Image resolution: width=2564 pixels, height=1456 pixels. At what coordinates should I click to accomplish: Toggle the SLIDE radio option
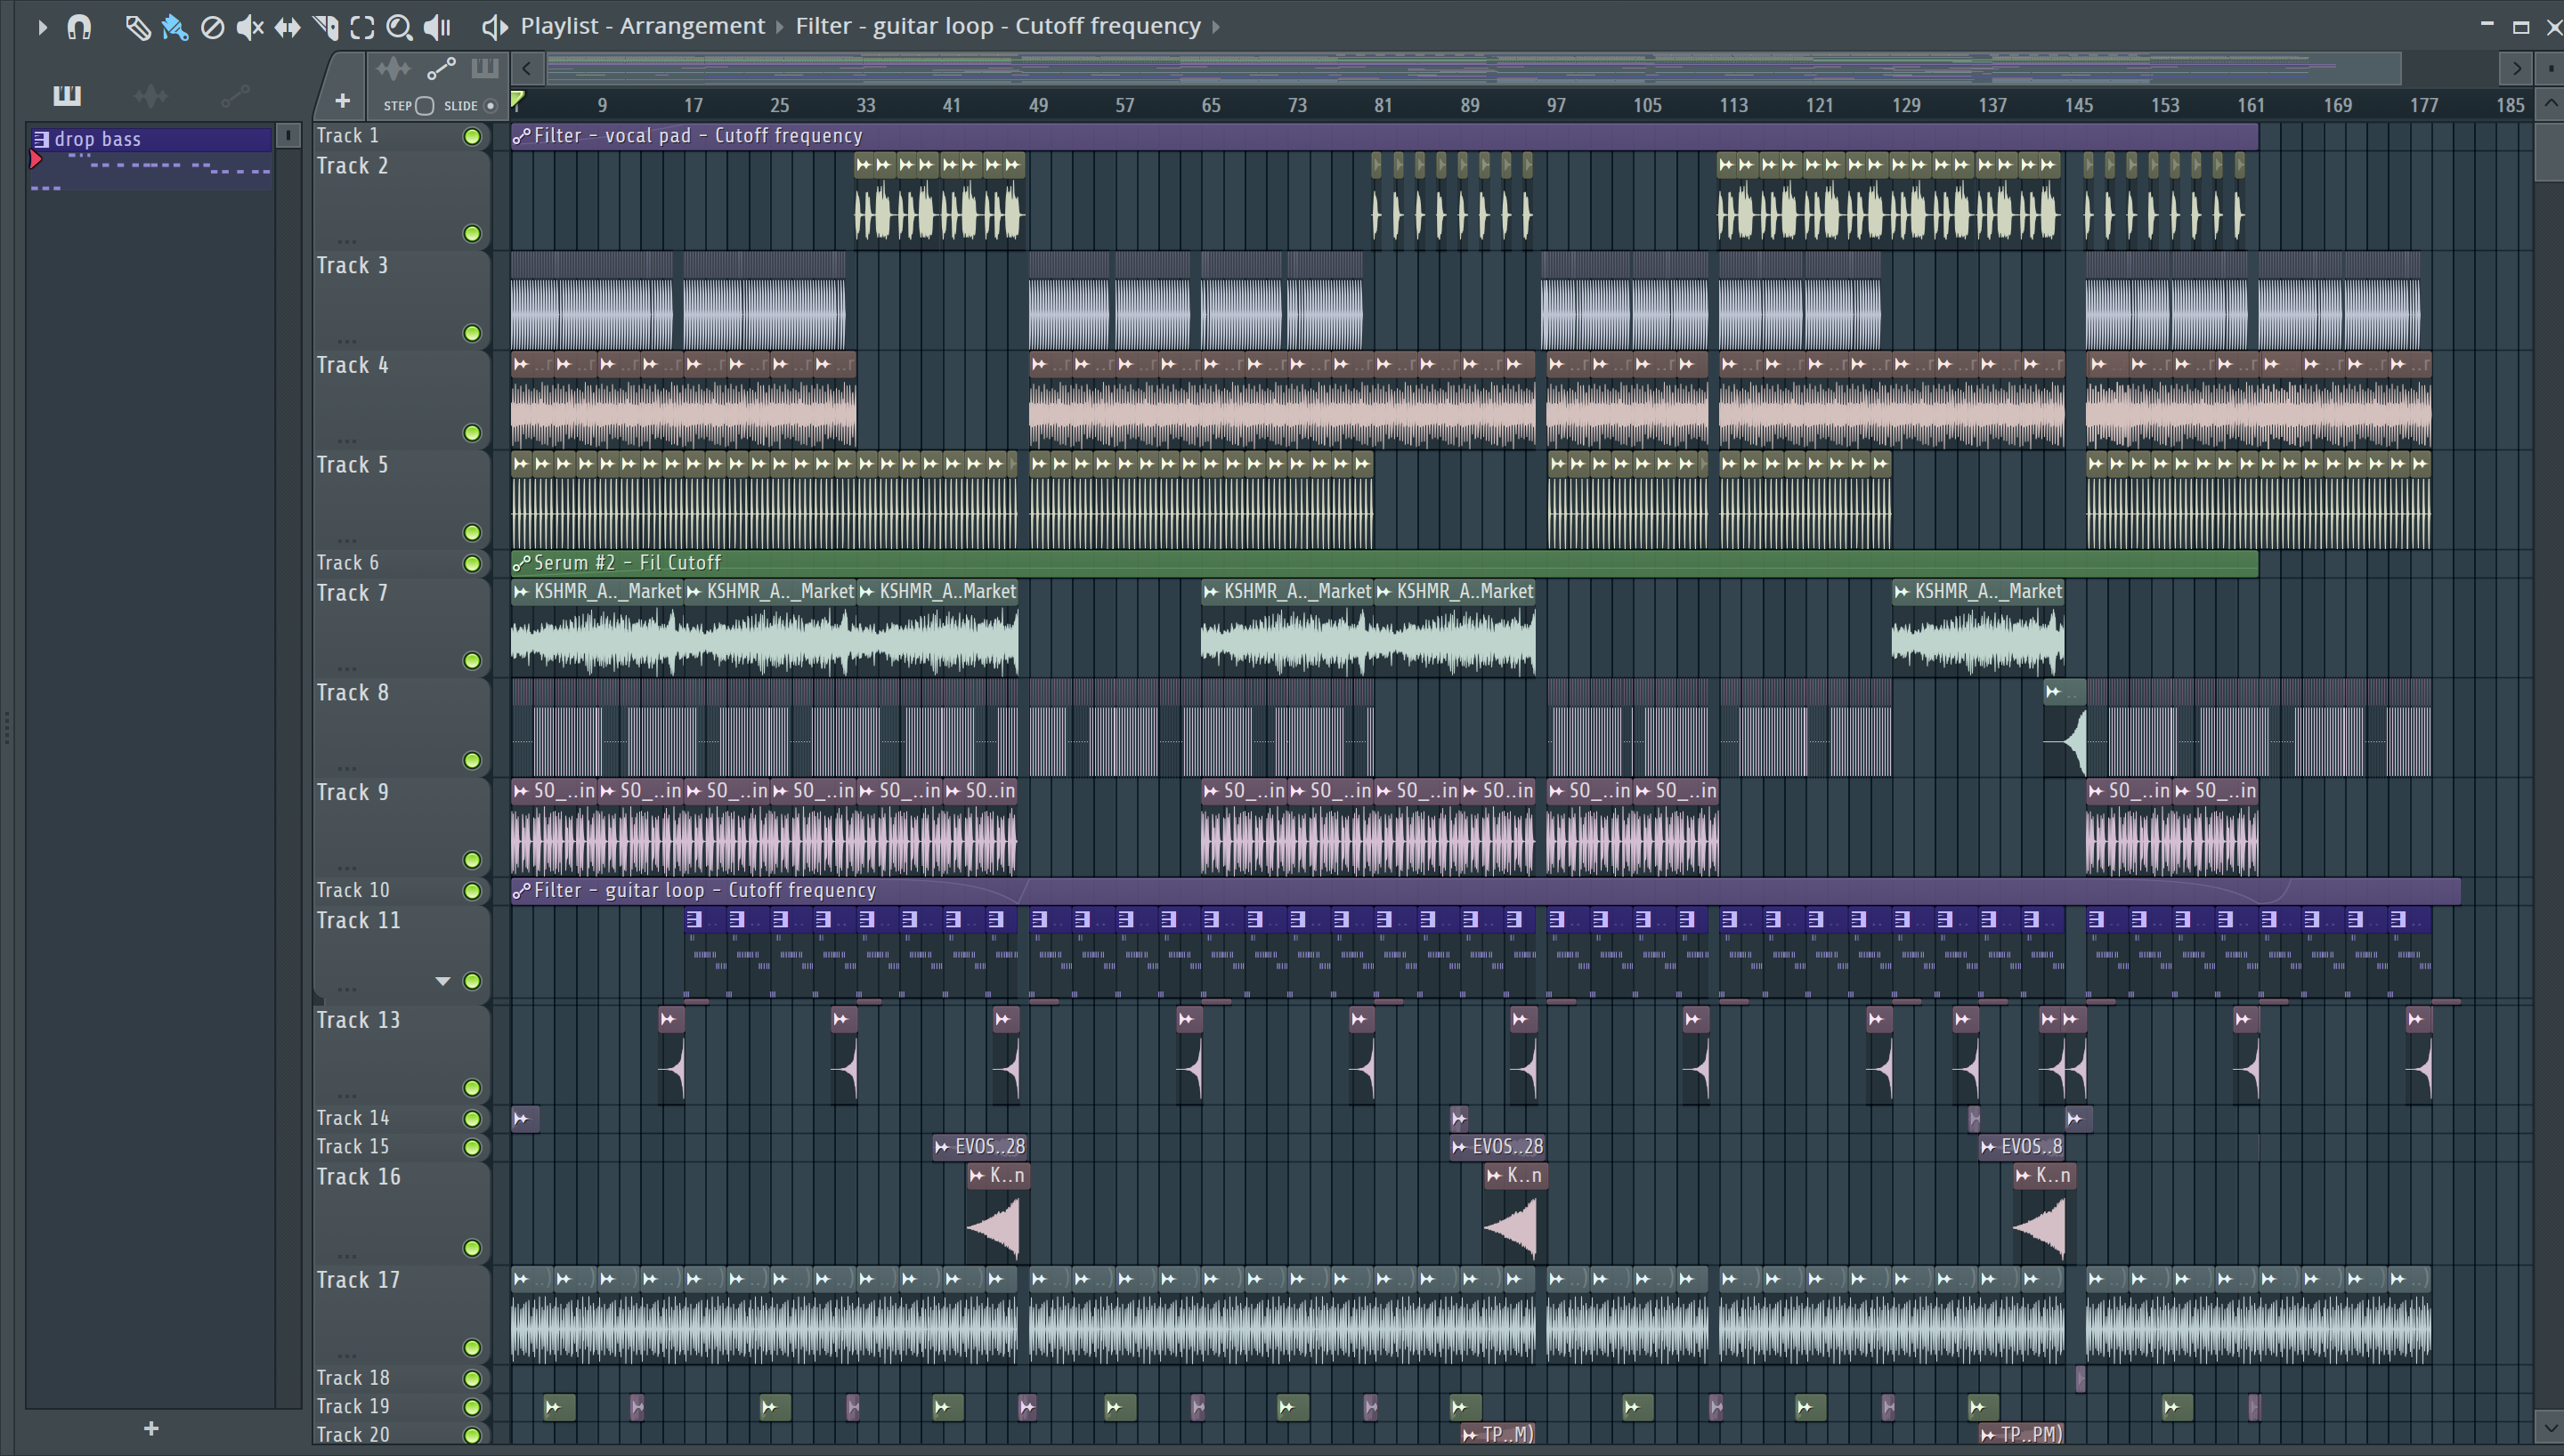coord(490,106)
